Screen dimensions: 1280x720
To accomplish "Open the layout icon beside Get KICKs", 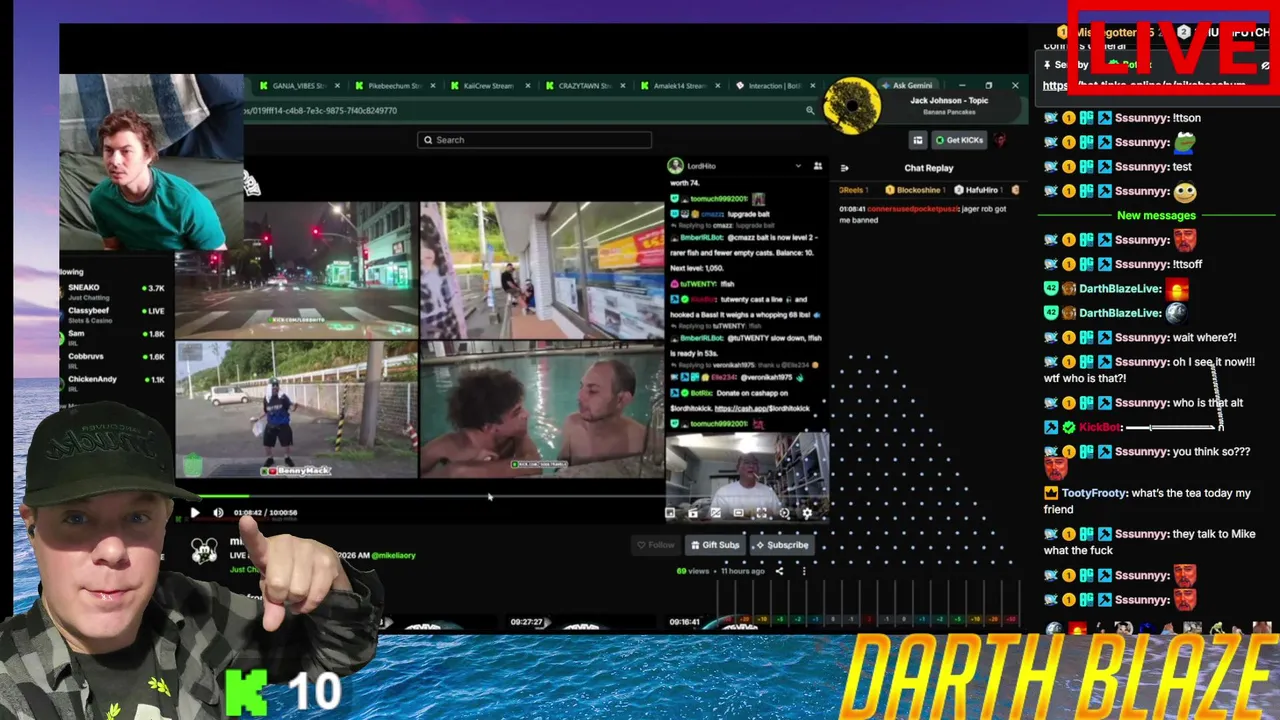I will click(x=917, y=140).
